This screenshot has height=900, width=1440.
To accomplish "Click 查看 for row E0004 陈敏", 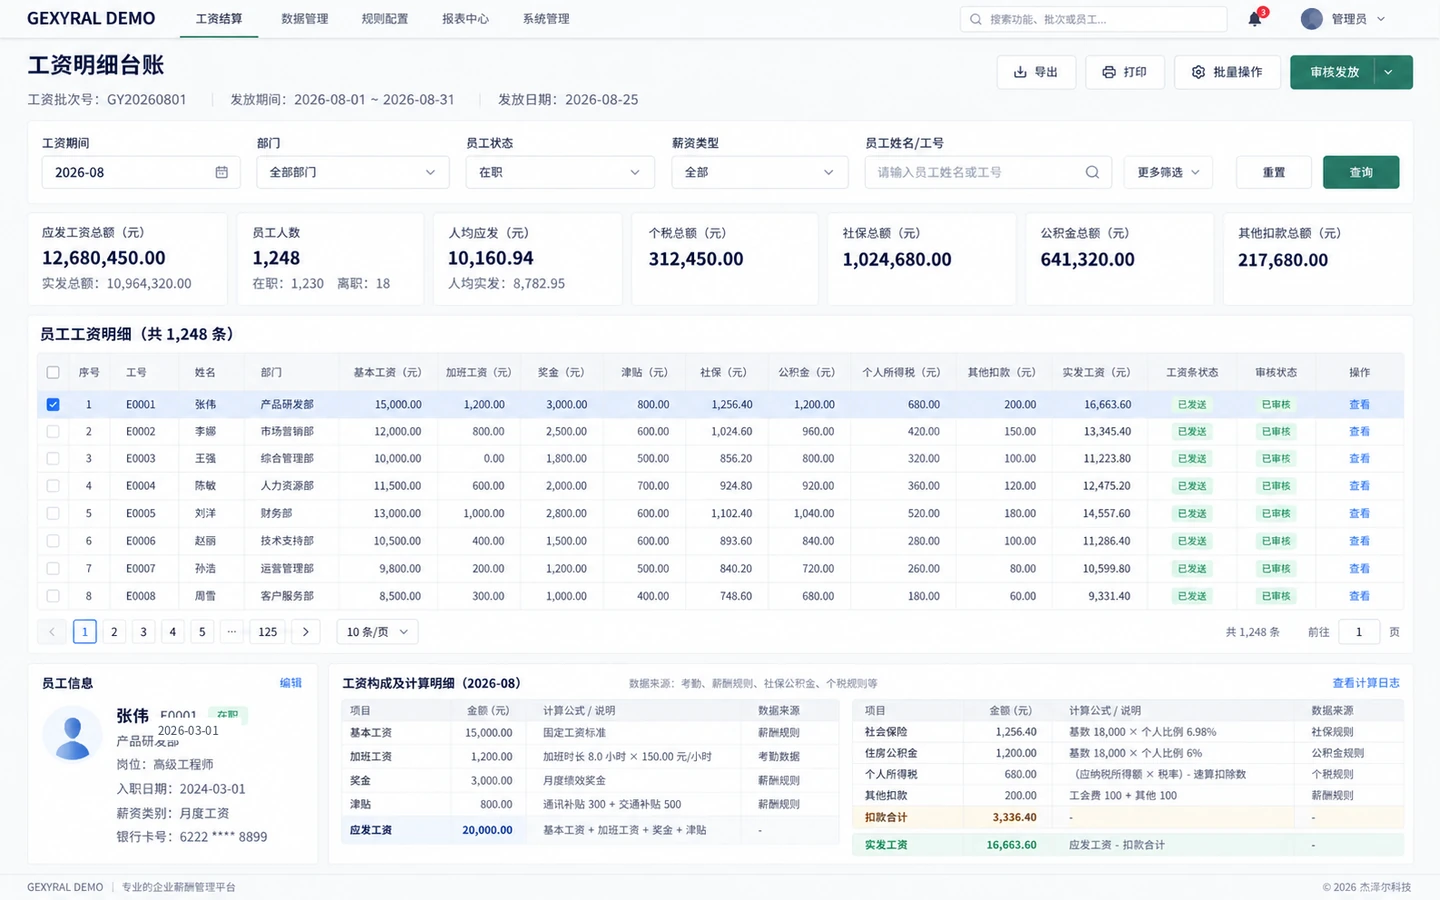I will [x=1359, y=486].
